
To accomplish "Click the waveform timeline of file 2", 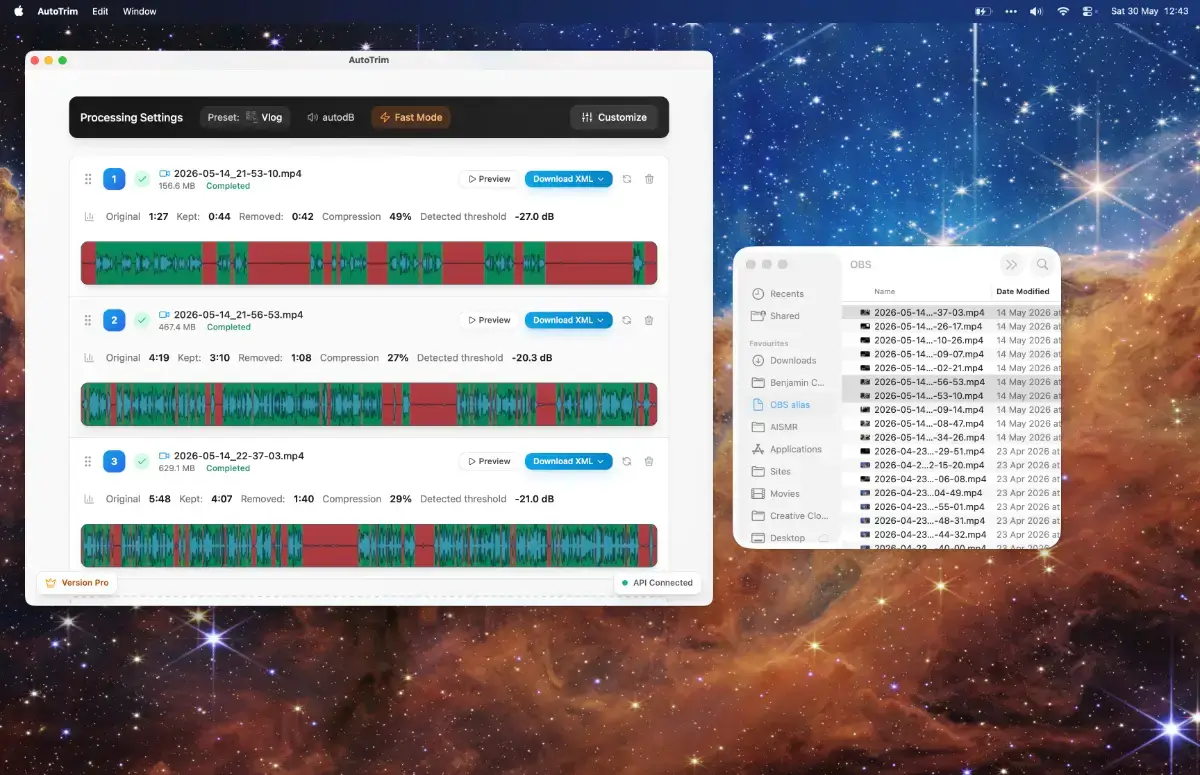I will pos(369,404).
